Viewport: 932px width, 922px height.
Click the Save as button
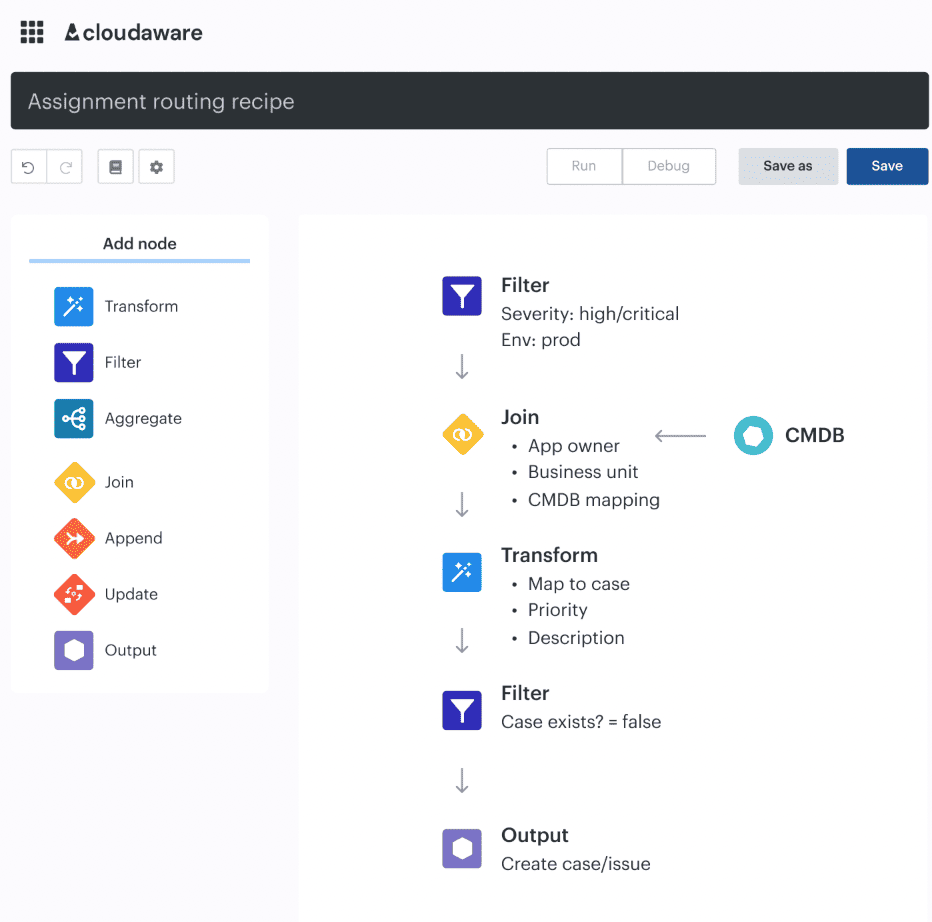pos(788,166)
